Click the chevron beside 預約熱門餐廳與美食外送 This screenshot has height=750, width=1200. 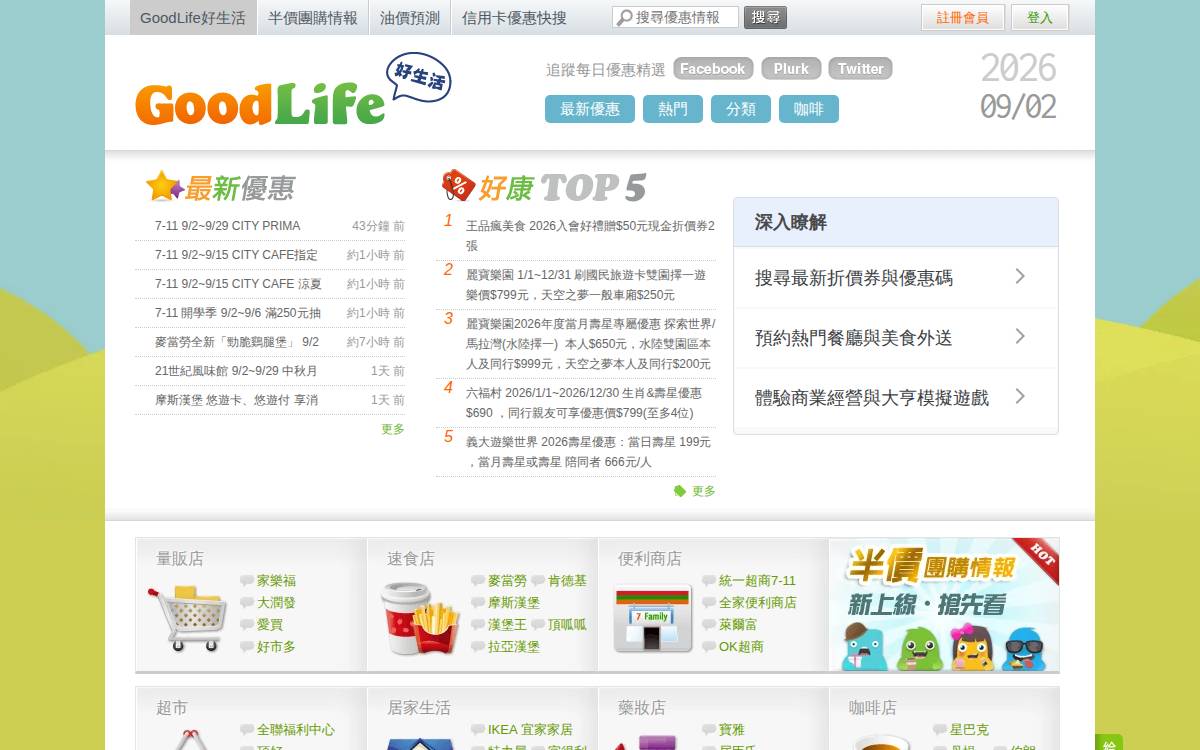point(1020,336)
